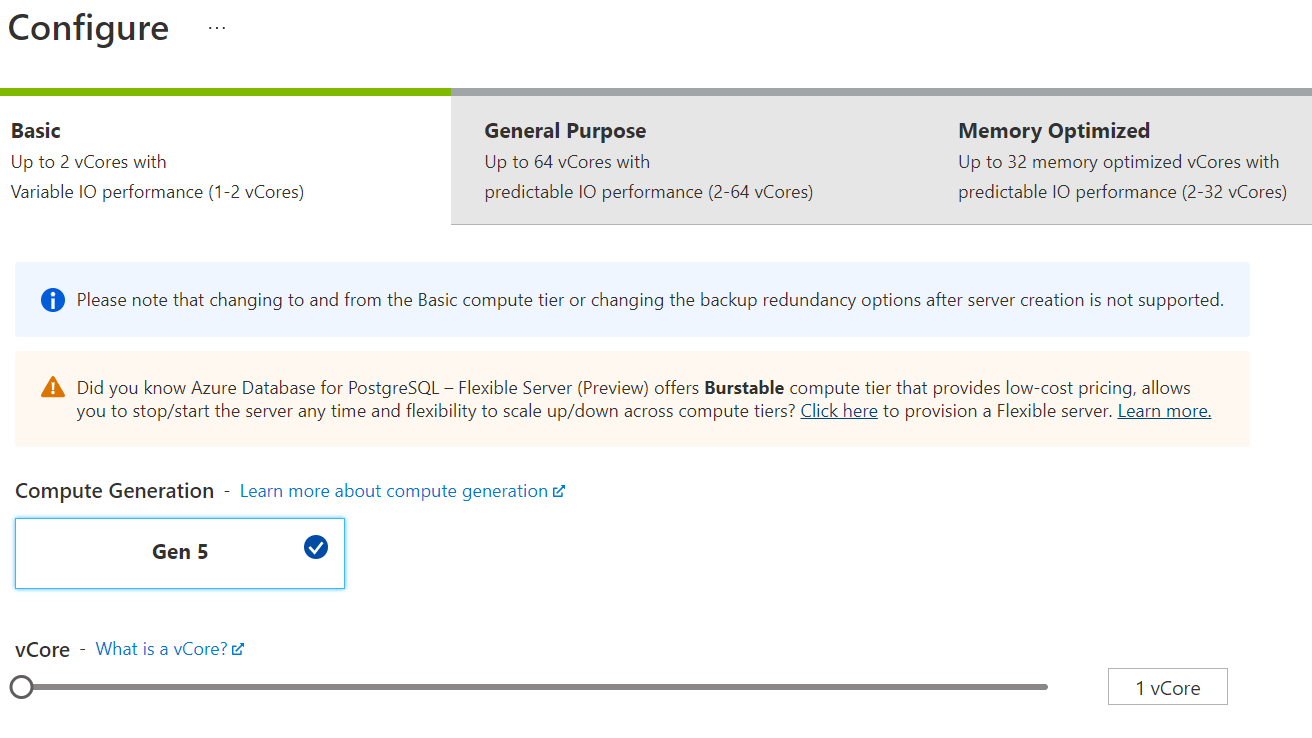Image resolution: width=1312 pixels, height=738 pixels.
Task: Click external-link icon after vCore help link
Action: tap(238, 649)
